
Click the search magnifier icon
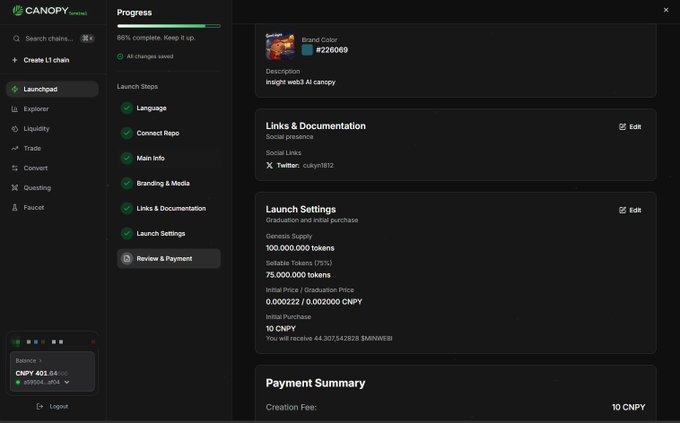click(x=16, y=39)
